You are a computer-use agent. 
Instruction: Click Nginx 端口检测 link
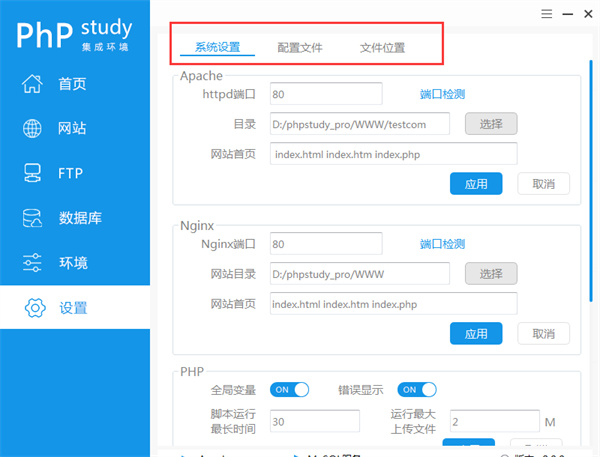click(442, 244)
